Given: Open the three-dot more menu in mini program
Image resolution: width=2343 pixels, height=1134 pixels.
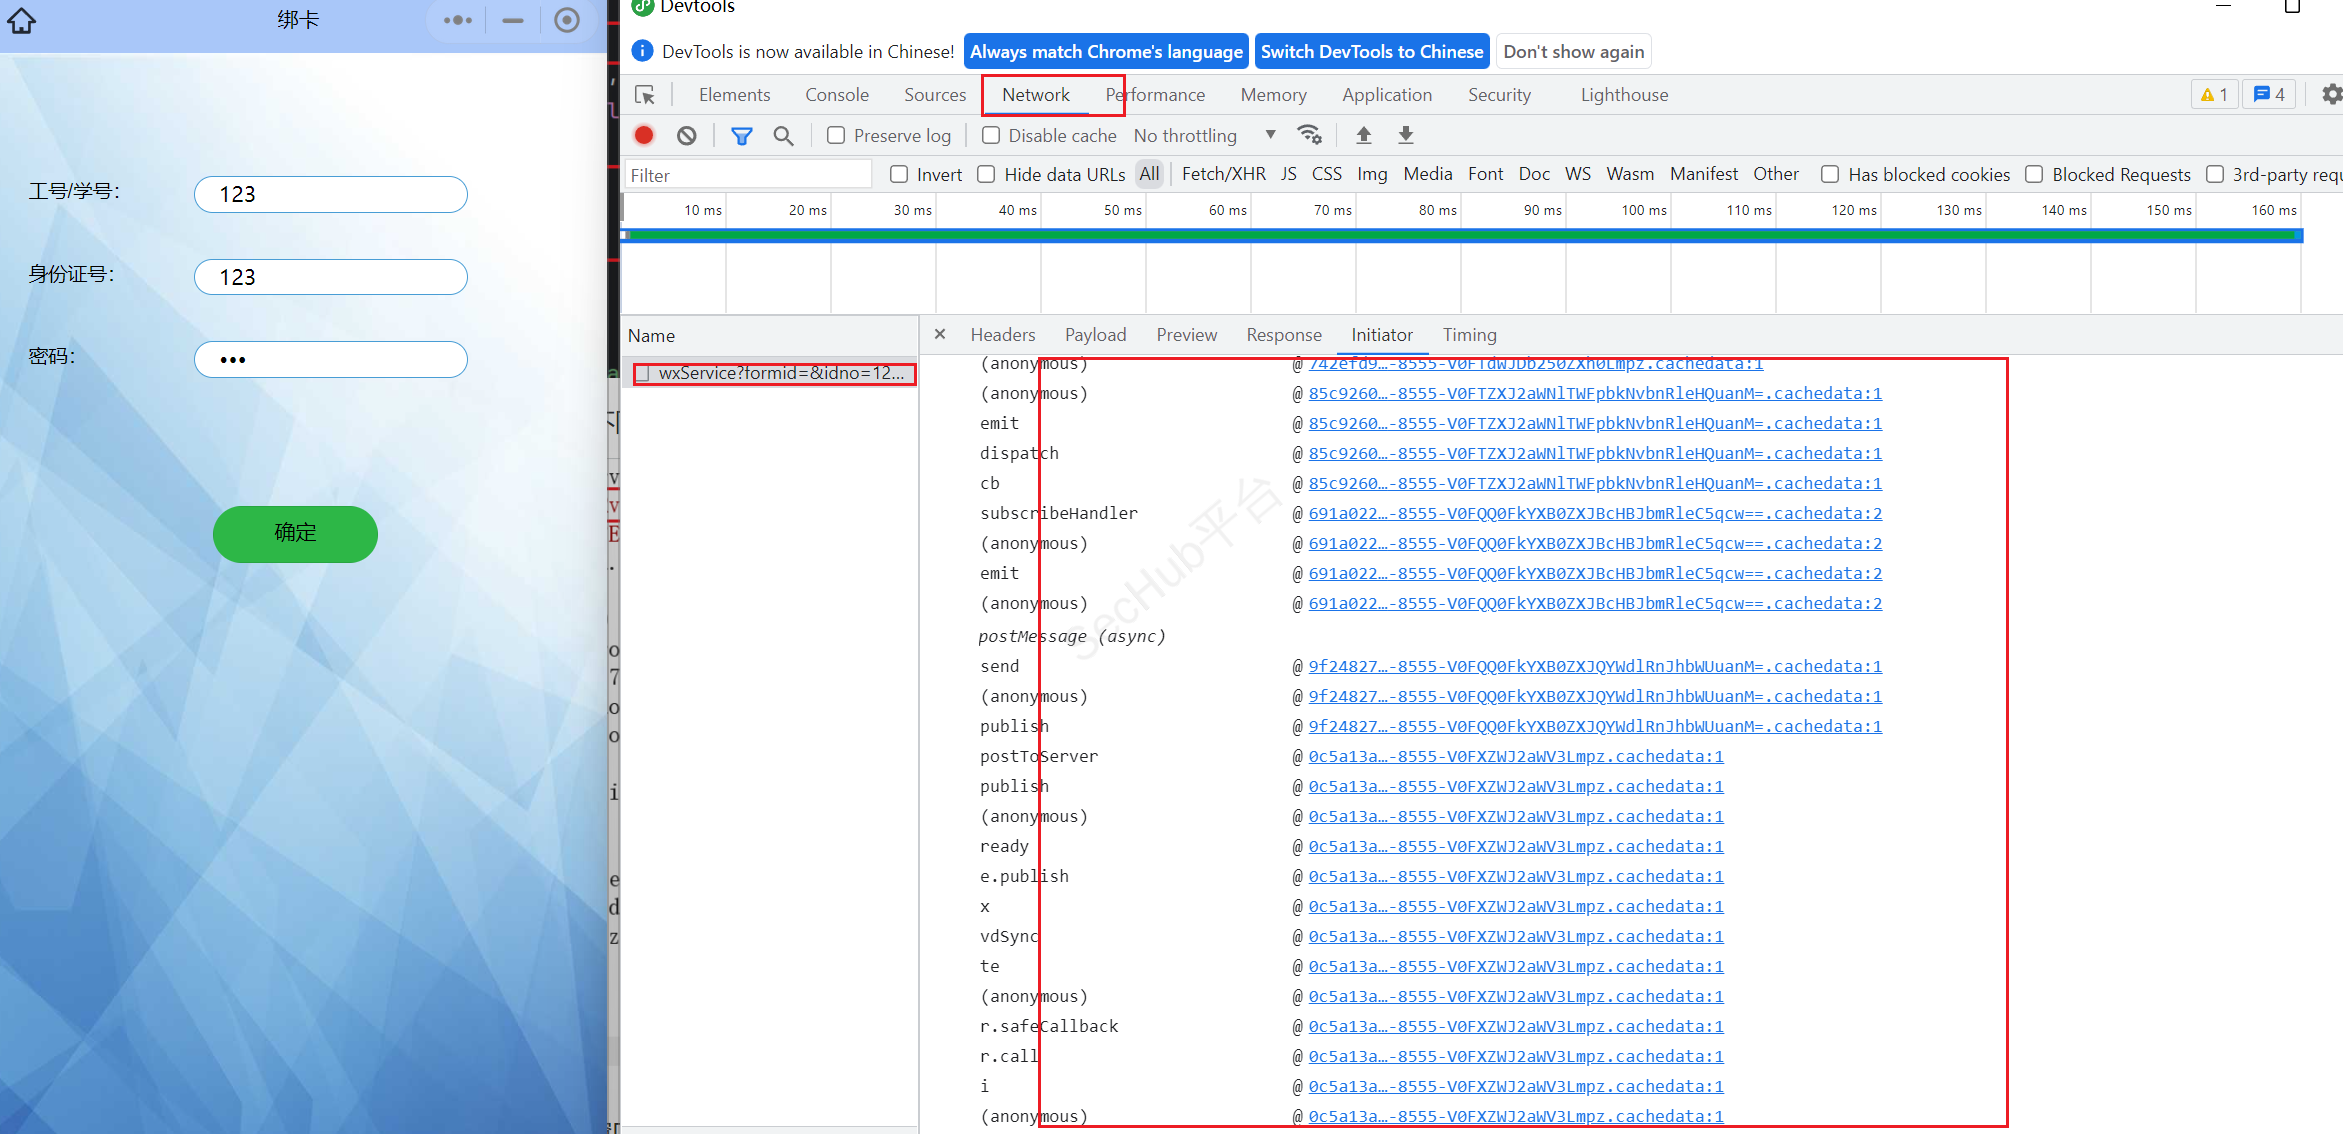Looking at the screenshot, I should click(458, 20).
